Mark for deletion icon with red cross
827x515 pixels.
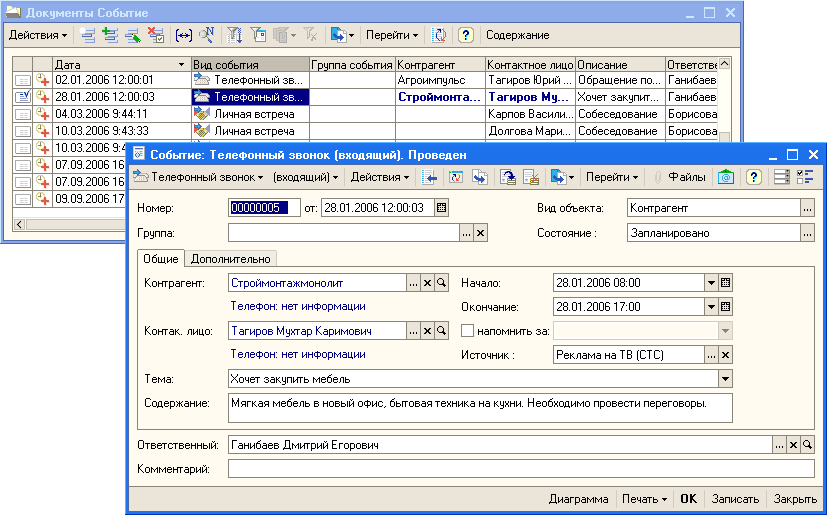point(156,35)
